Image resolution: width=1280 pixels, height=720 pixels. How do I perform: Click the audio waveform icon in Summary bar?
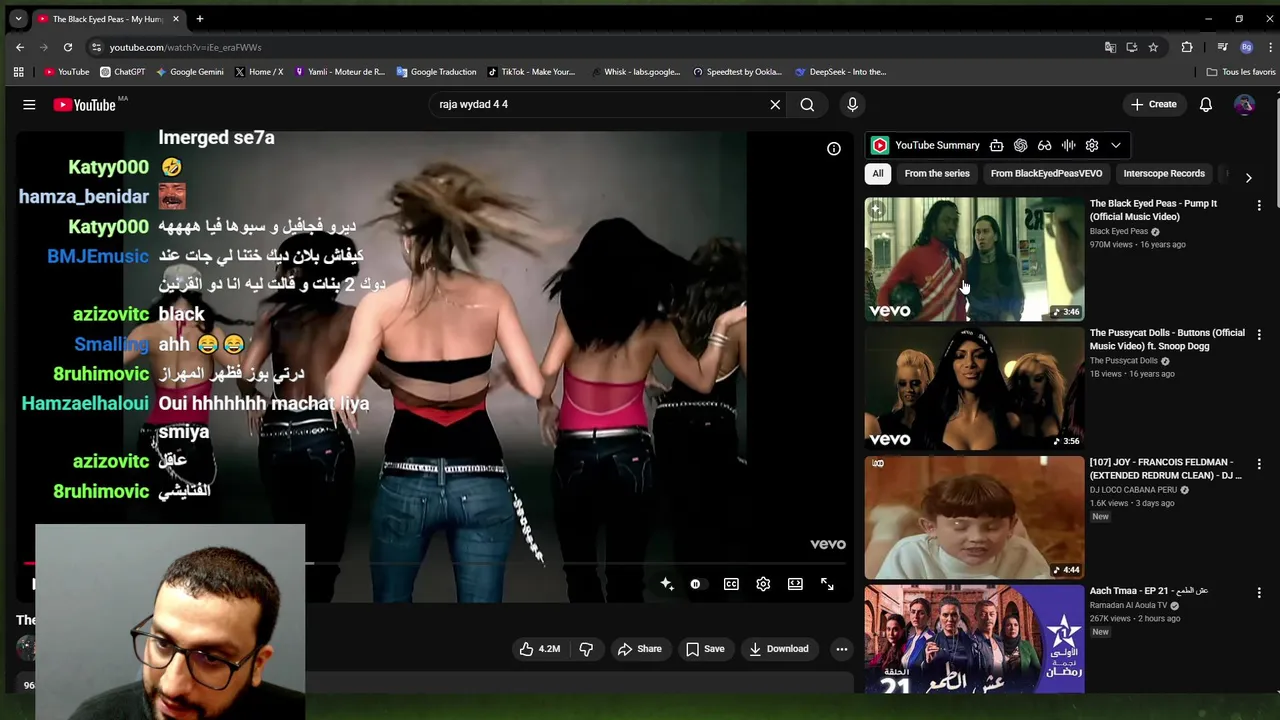[x=1068, y=146]
